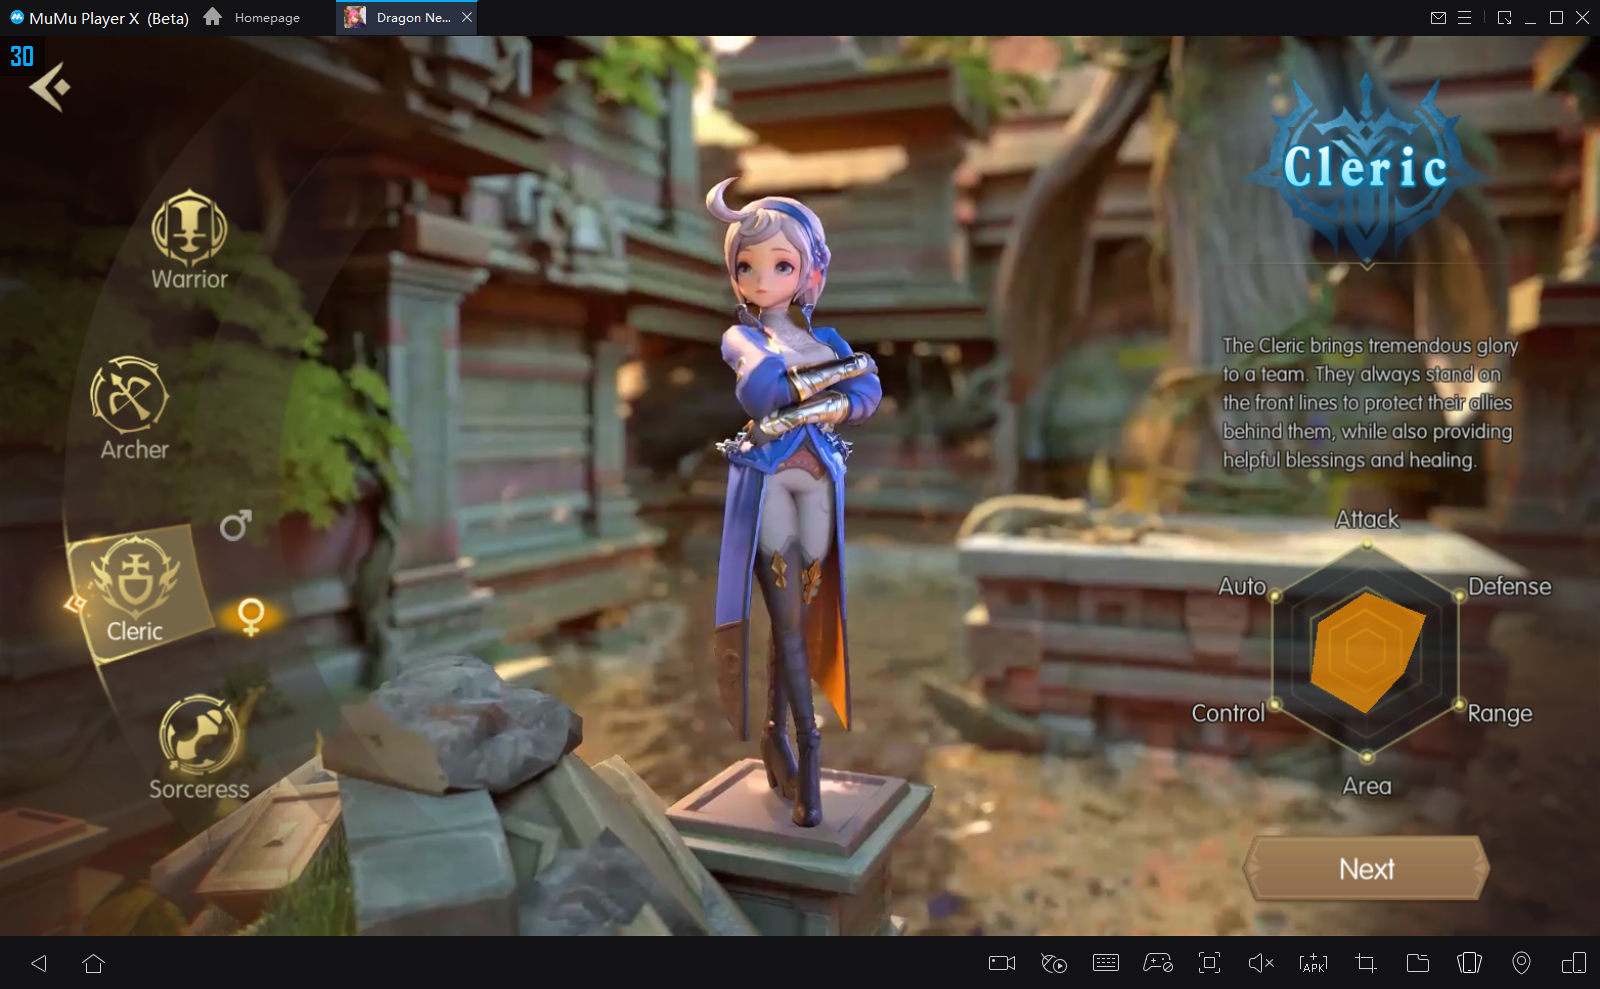Open the mail envelope icon
This screenshot has width=1600, height=989.
[x=1438, y=18]
